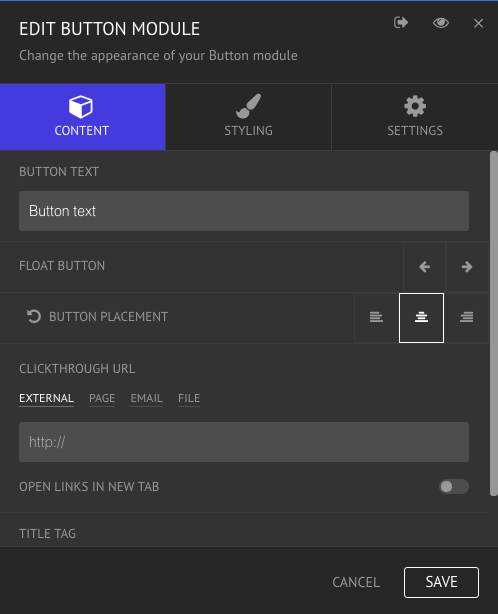Toggle the preview eye icon
The width and height of the screenshot is (498, 614).
441,23
